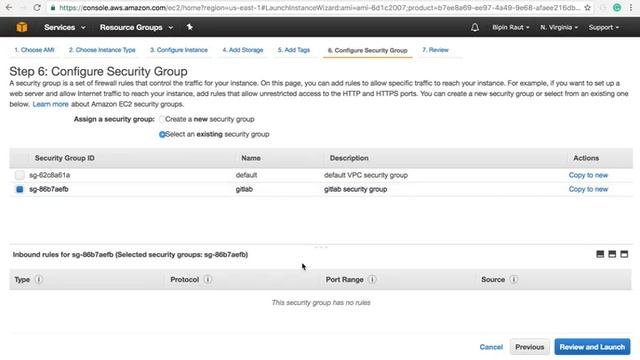Check the default security group checkbox
This screenshot has height=360, width=640.
[x=20, y=175]
